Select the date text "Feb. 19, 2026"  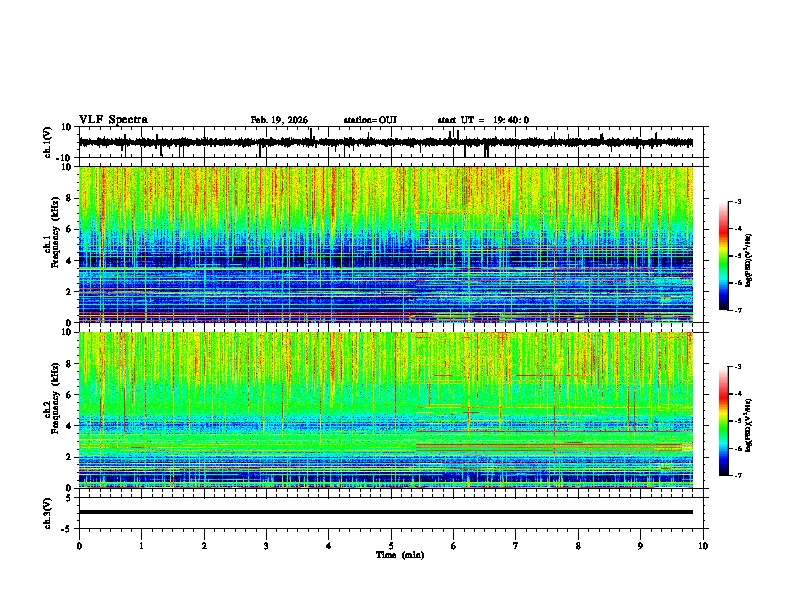[279, 120]
